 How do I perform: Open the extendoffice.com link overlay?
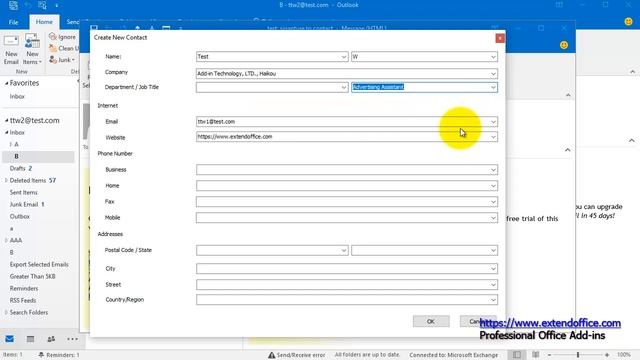tap(550, 323)
